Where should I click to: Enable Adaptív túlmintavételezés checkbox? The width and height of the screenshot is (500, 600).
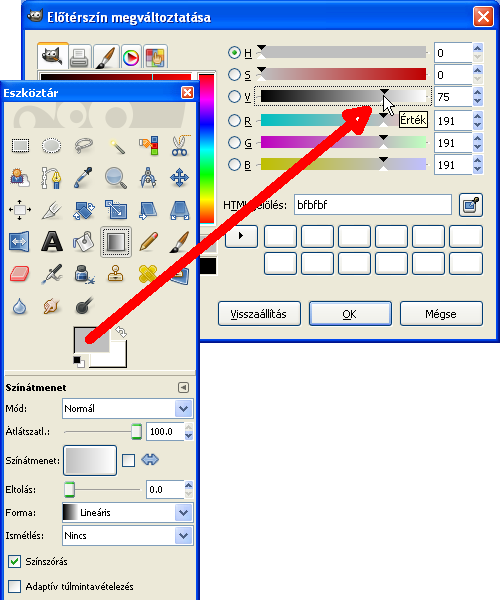tap(15, 586)
